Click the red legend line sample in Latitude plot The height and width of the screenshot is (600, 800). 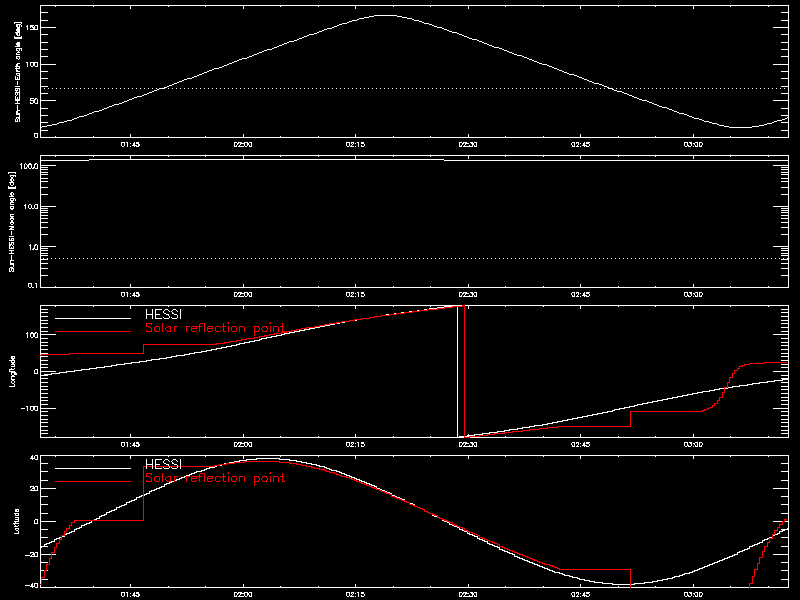[x=93, y=482]
